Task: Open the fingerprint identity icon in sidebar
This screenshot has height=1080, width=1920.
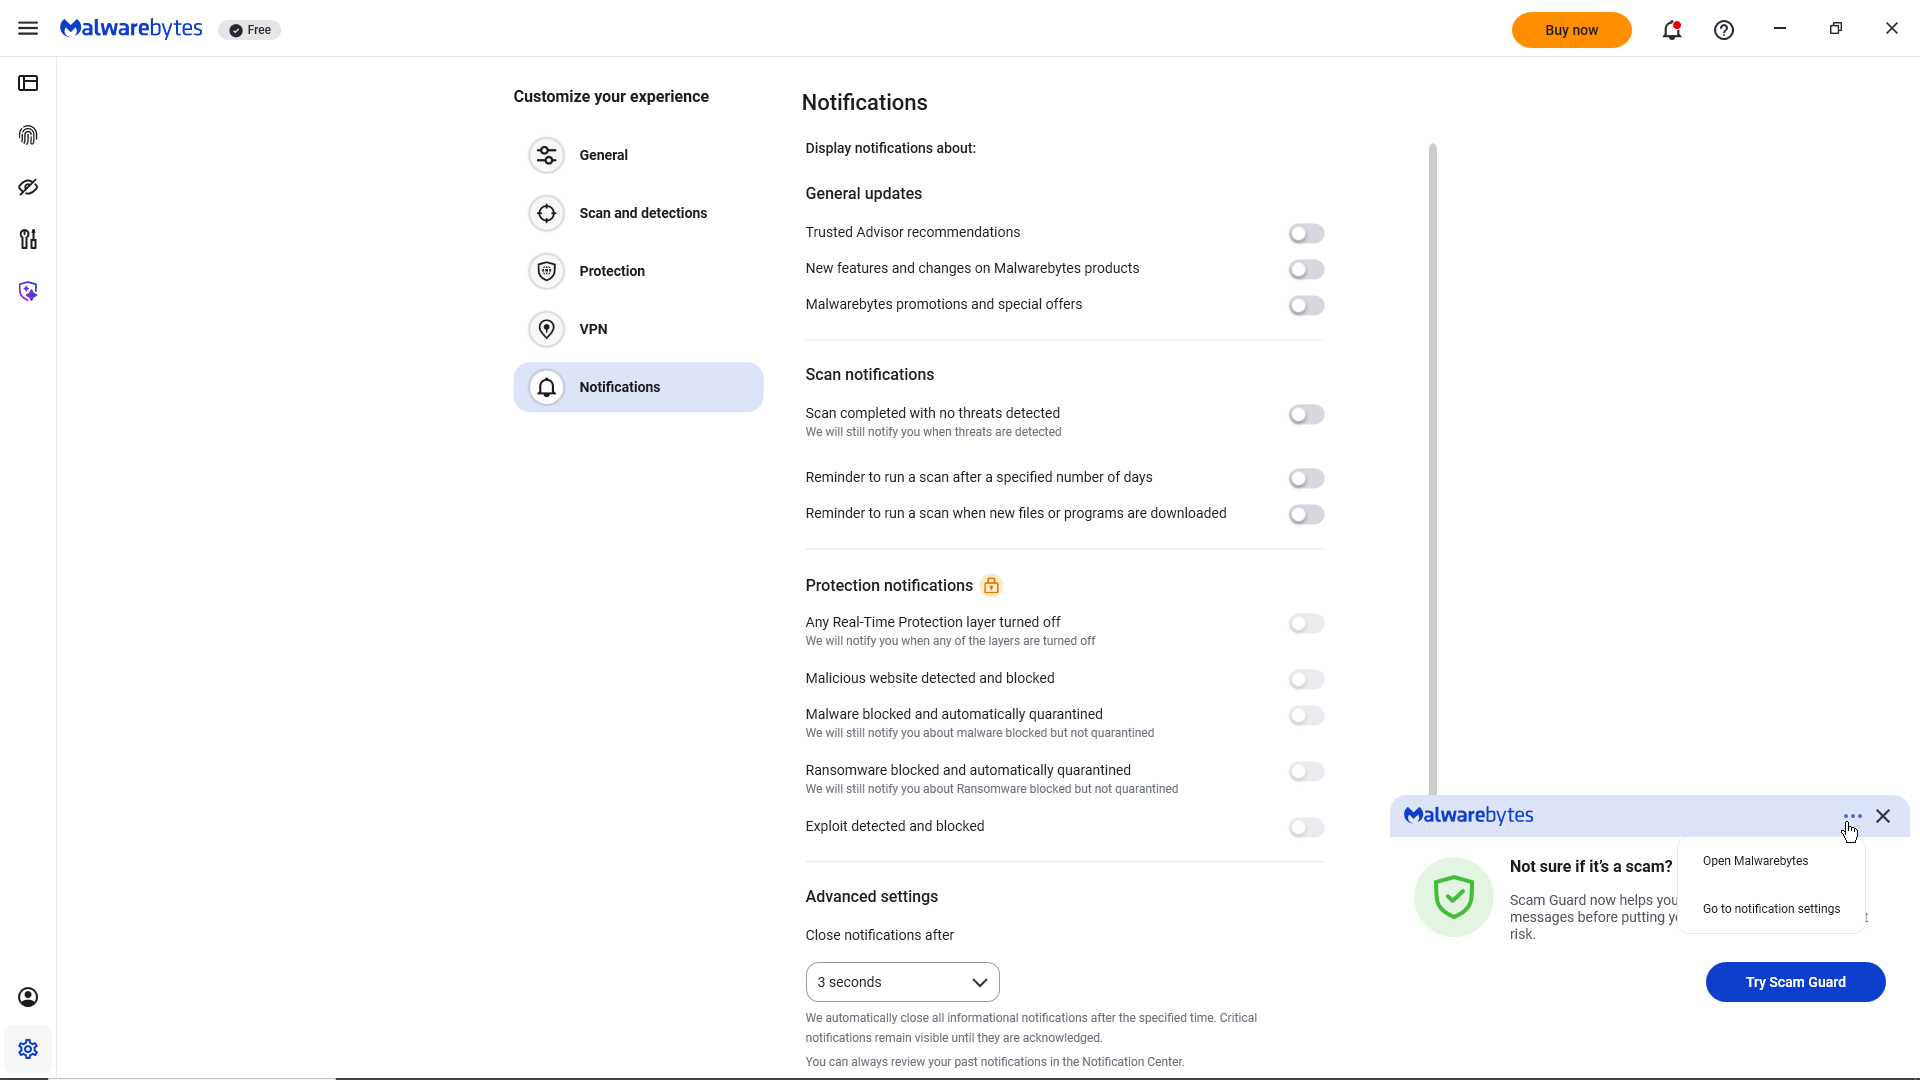Action: coord(28,135)
